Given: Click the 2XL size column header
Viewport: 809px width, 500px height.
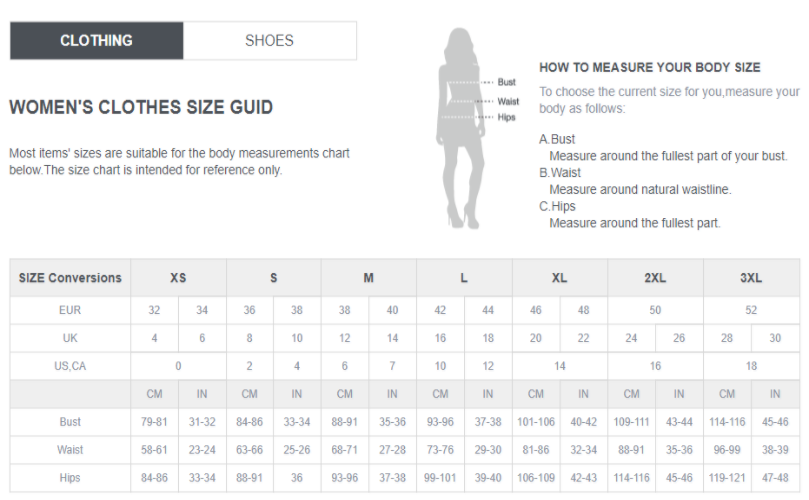Looking at the screenshot, I should [655, 278].
